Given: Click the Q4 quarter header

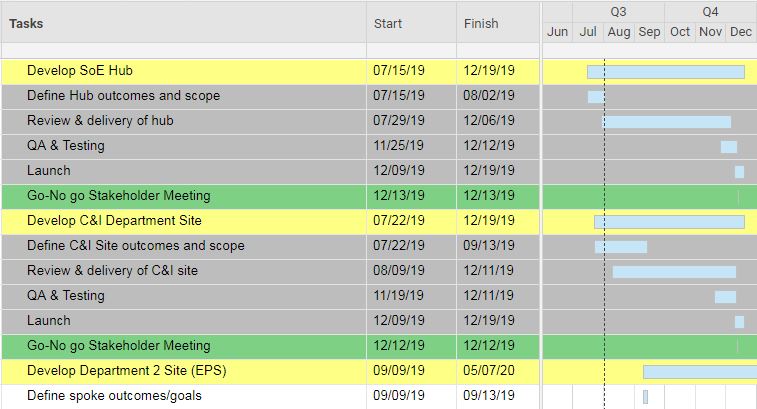Looking at the screenshot, I should pos(711,12).
